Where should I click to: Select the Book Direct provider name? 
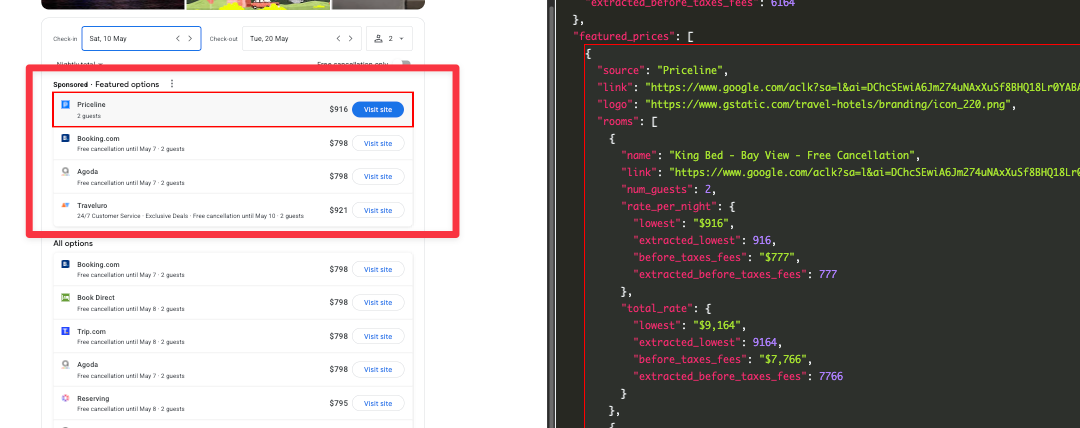click(96, 298)
